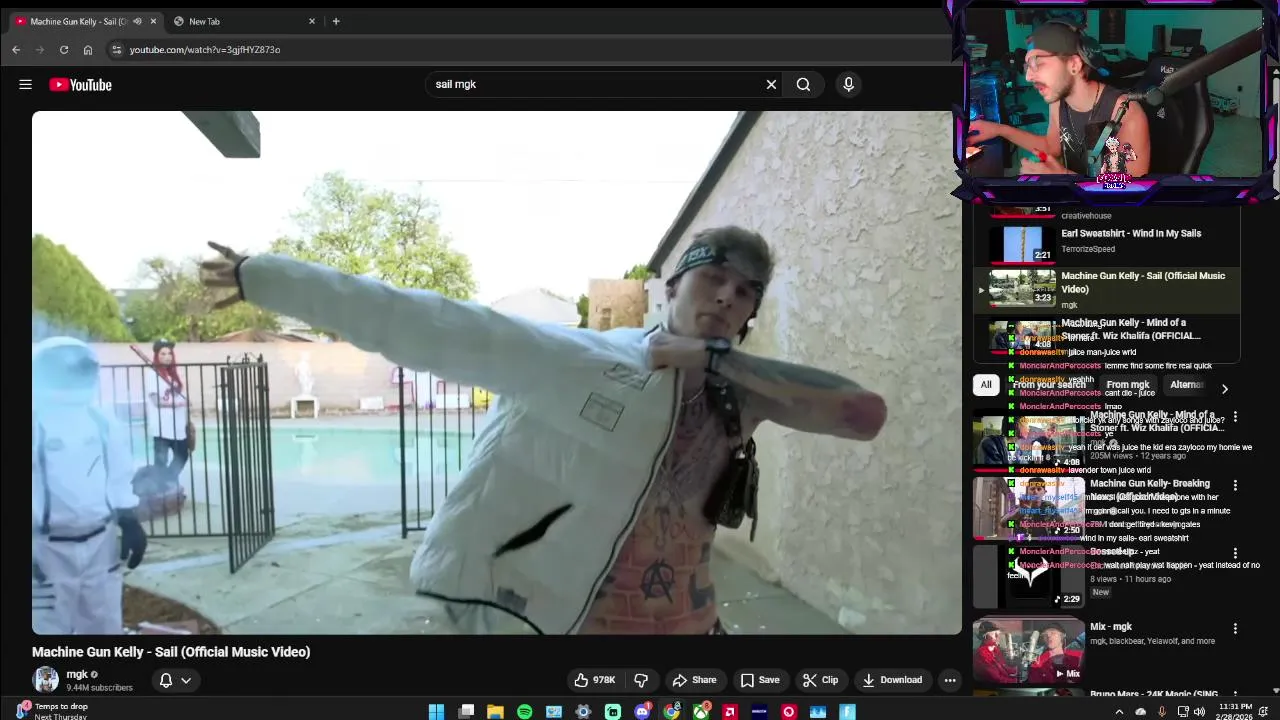Open options for Mix - mgk
The image size is (1280, 720).
point(1235,629)
